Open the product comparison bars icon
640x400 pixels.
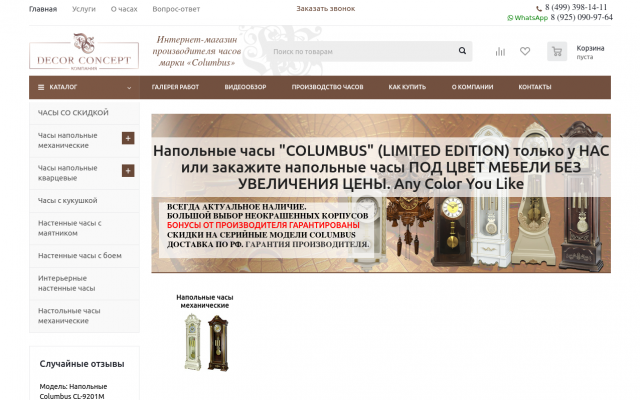click(500, 51)
